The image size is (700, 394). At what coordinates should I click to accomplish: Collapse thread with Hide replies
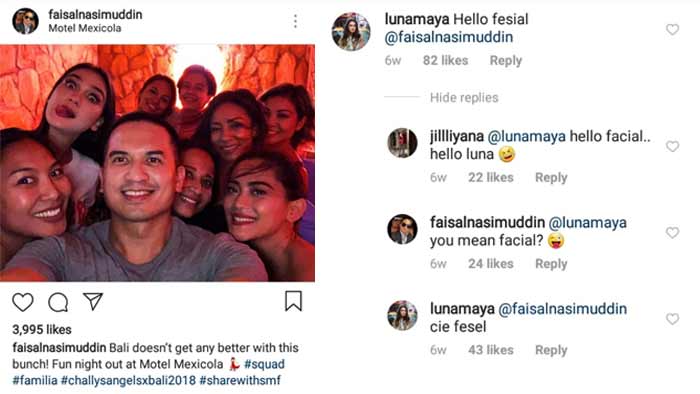click(x=464, y=97)
